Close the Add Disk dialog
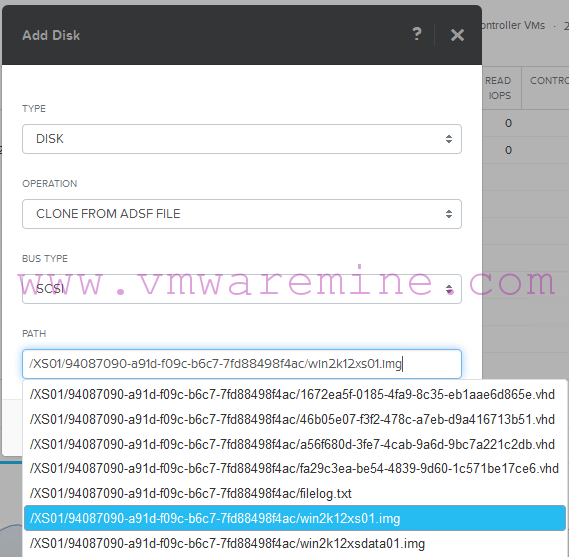569x558 pixels. click(x=457, y=35)
